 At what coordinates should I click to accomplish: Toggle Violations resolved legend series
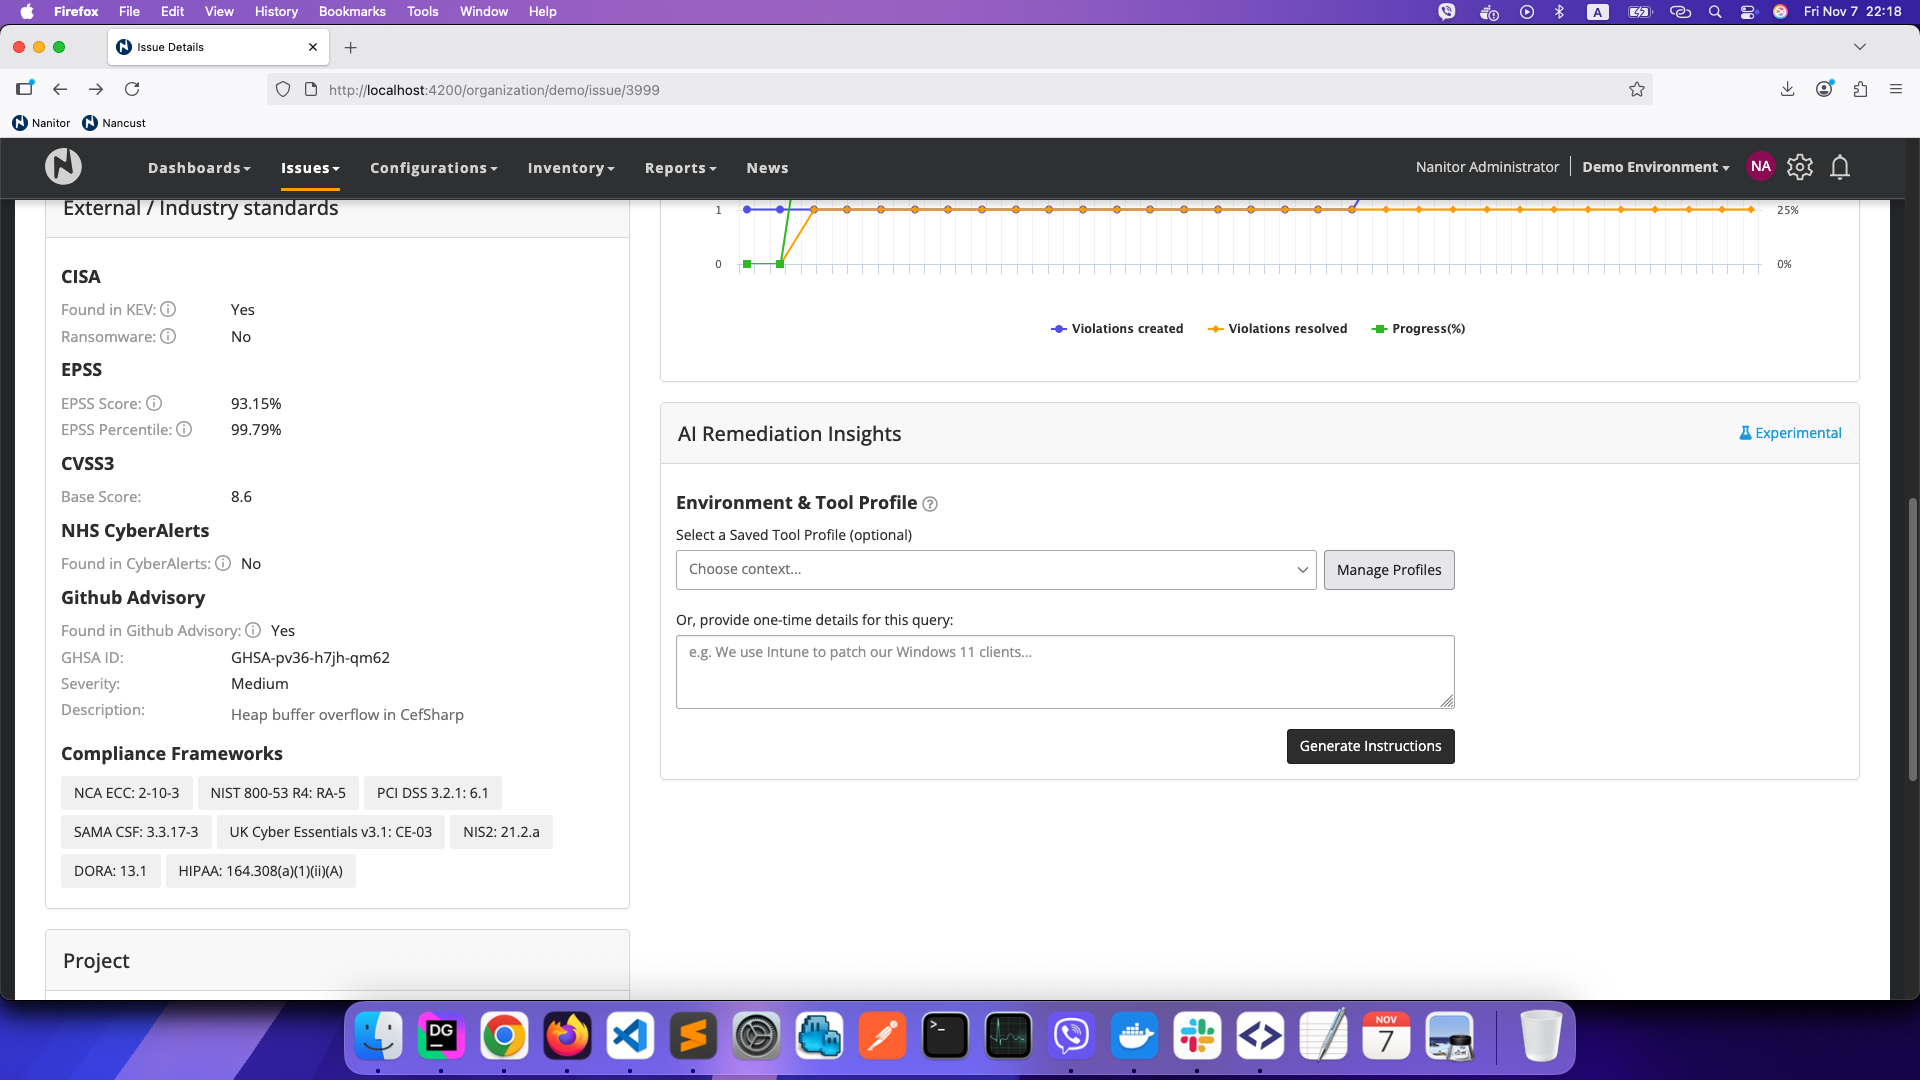pos(1277,329)
